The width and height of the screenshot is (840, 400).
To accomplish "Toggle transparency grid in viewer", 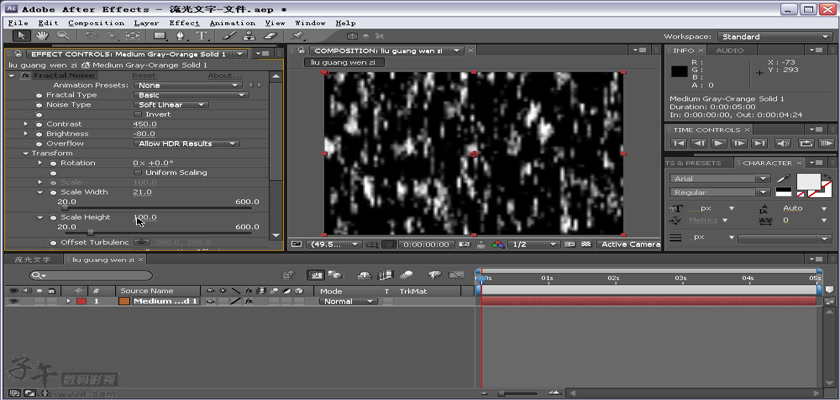I will 586,244.
